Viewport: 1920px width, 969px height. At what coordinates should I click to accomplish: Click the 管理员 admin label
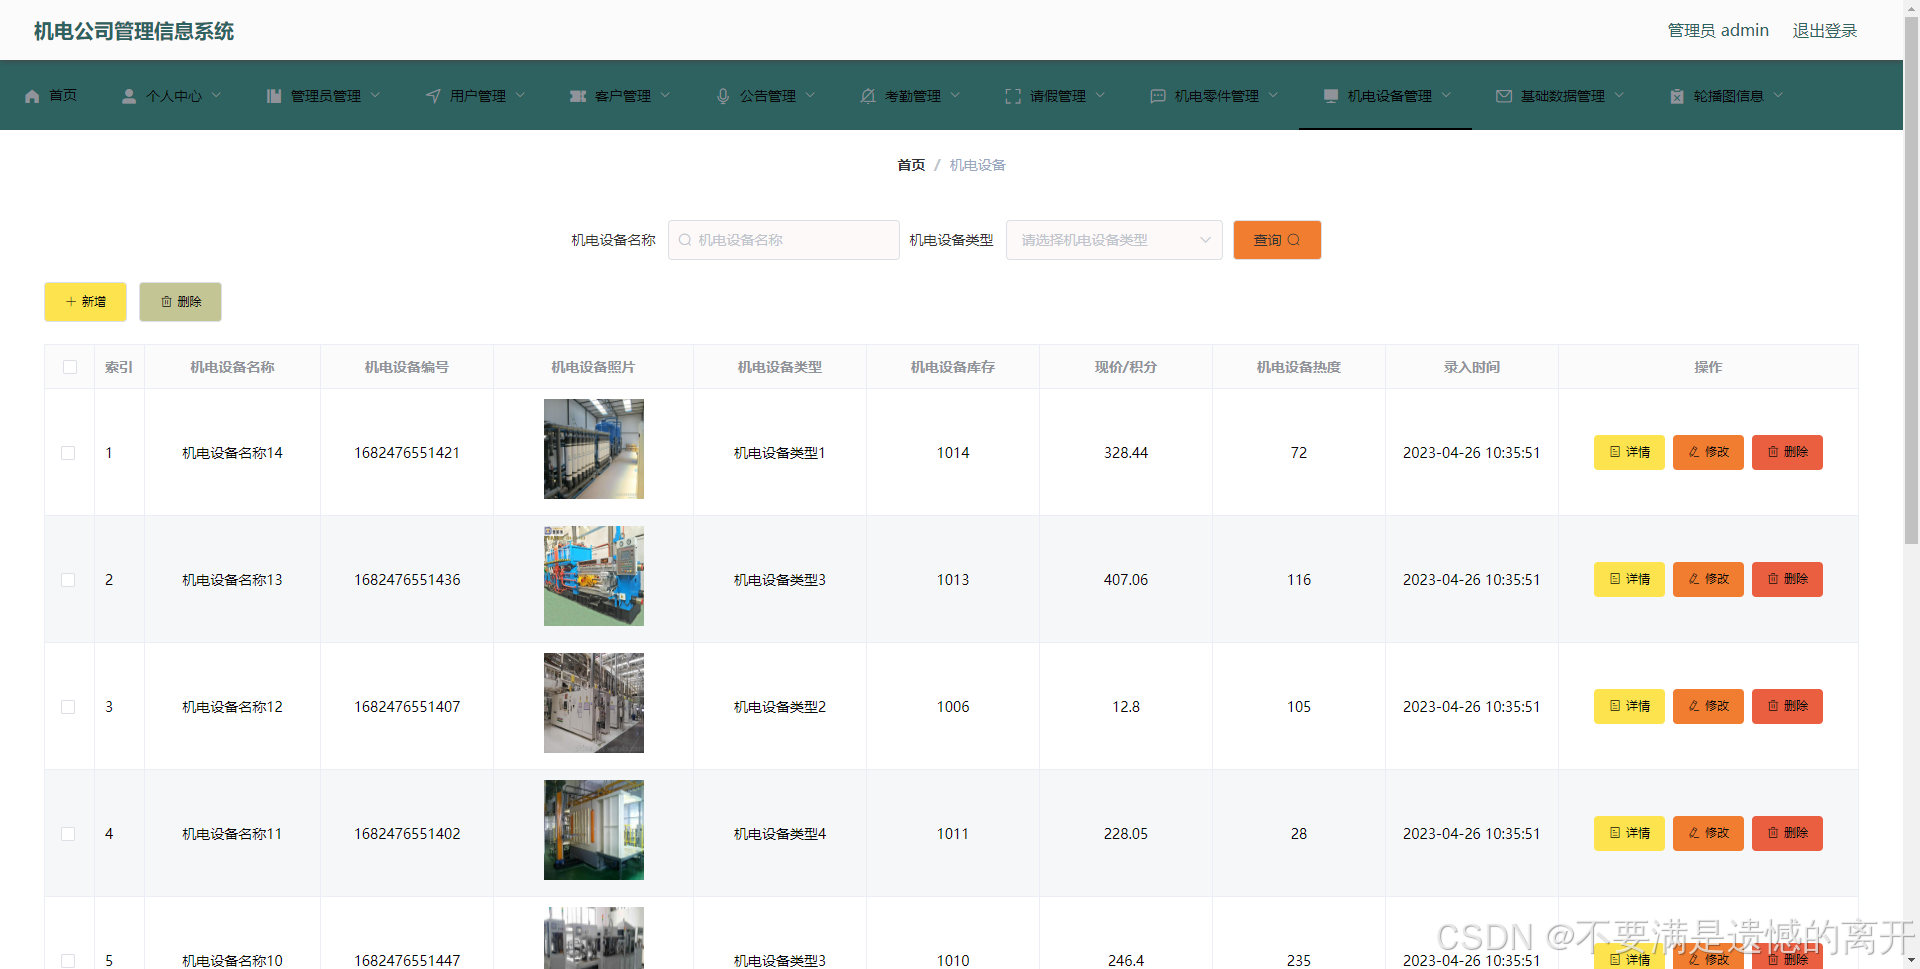(x=1718, y=31)
